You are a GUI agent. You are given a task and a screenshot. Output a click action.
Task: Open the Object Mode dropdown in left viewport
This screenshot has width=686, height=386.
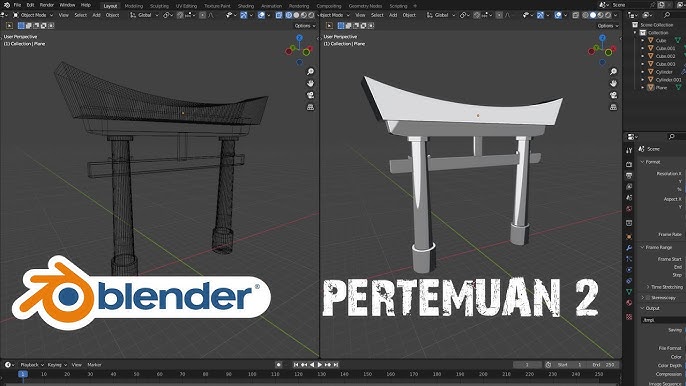[33, 15]
